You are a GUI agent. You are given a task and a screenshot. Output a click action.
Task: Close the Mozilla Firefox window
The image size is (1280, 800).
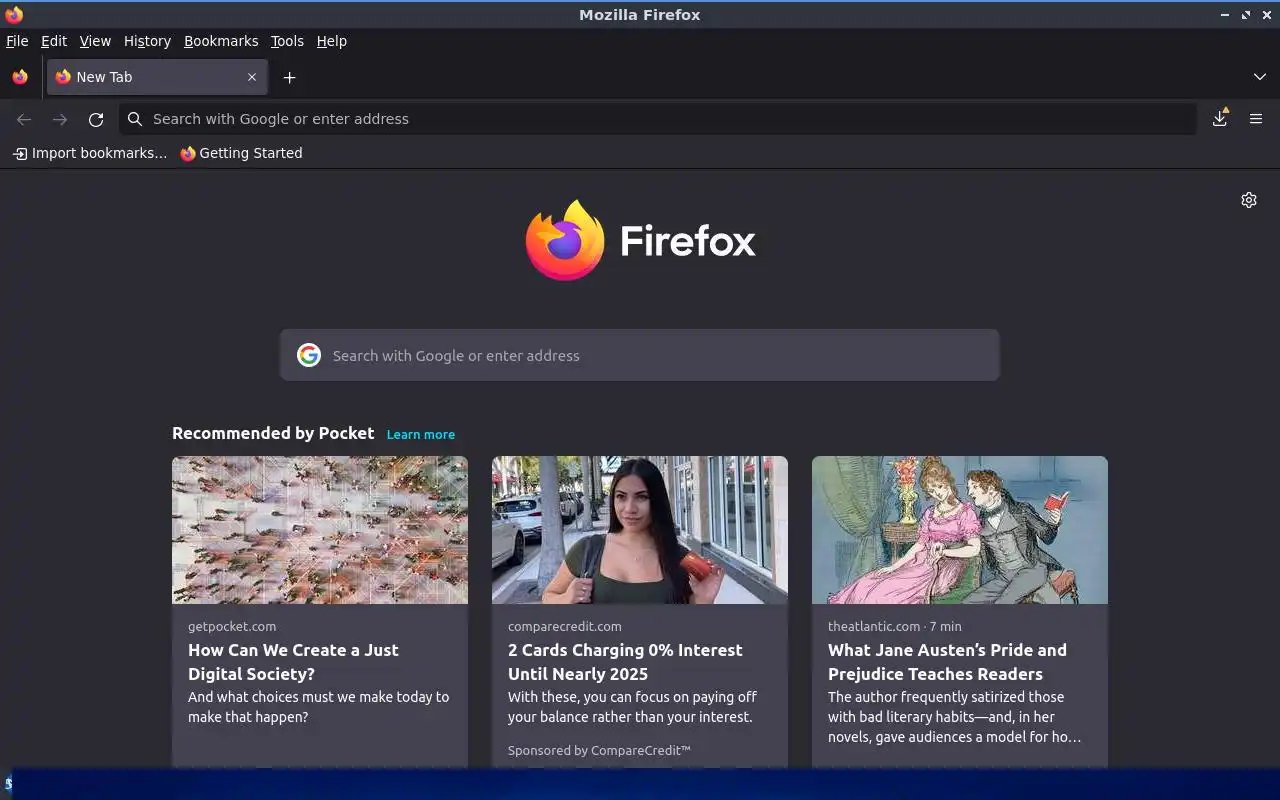point(1266,15)
